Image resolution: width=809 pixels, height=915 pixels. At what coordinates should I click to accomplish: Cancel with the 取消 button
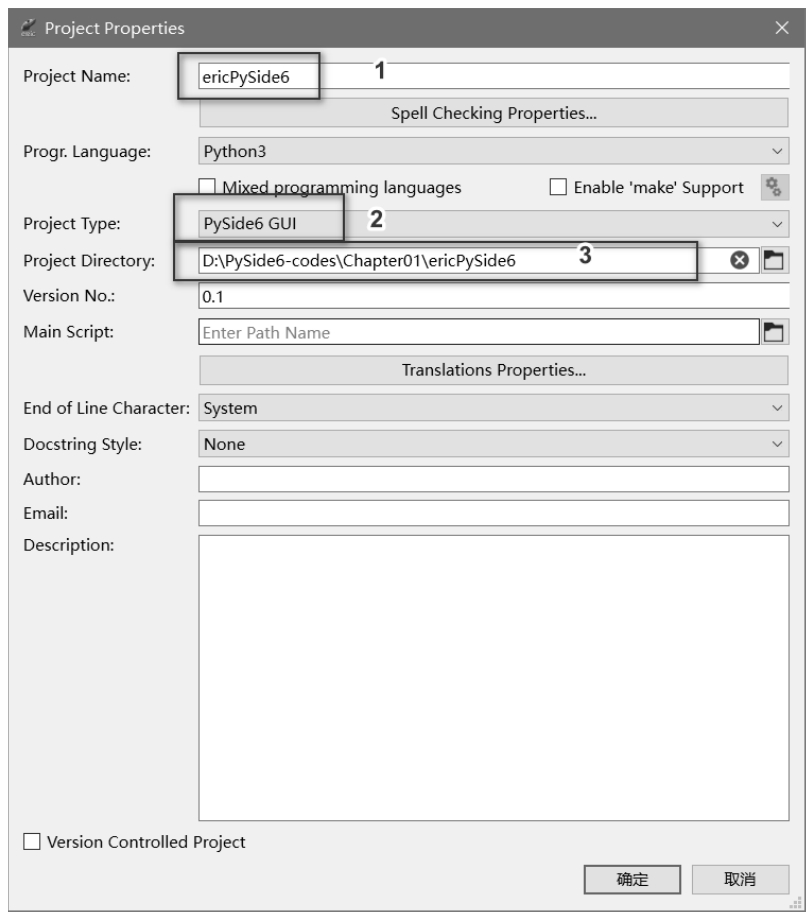(x=740, y=879)
